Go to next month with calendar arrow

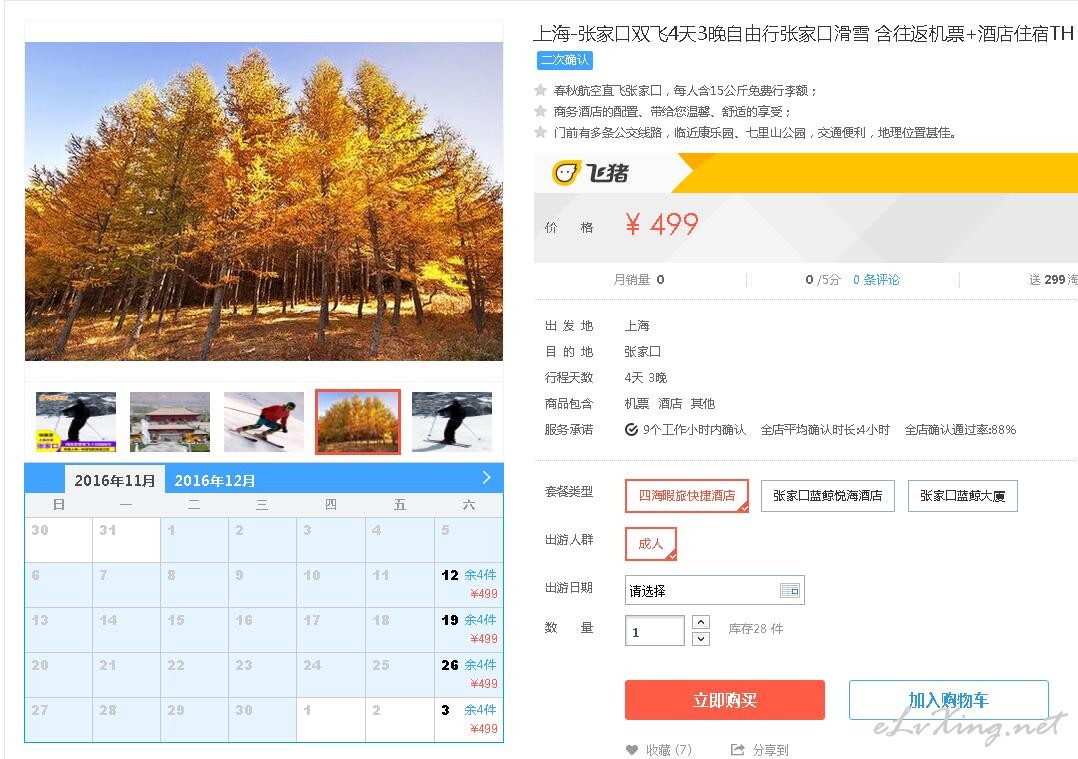(x=487, y=477)
